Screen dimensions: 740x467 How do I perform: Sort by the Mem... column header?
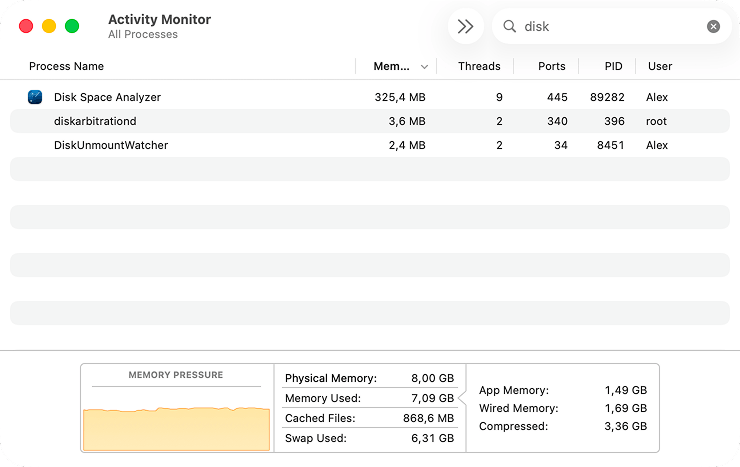[x=391, y=67]
